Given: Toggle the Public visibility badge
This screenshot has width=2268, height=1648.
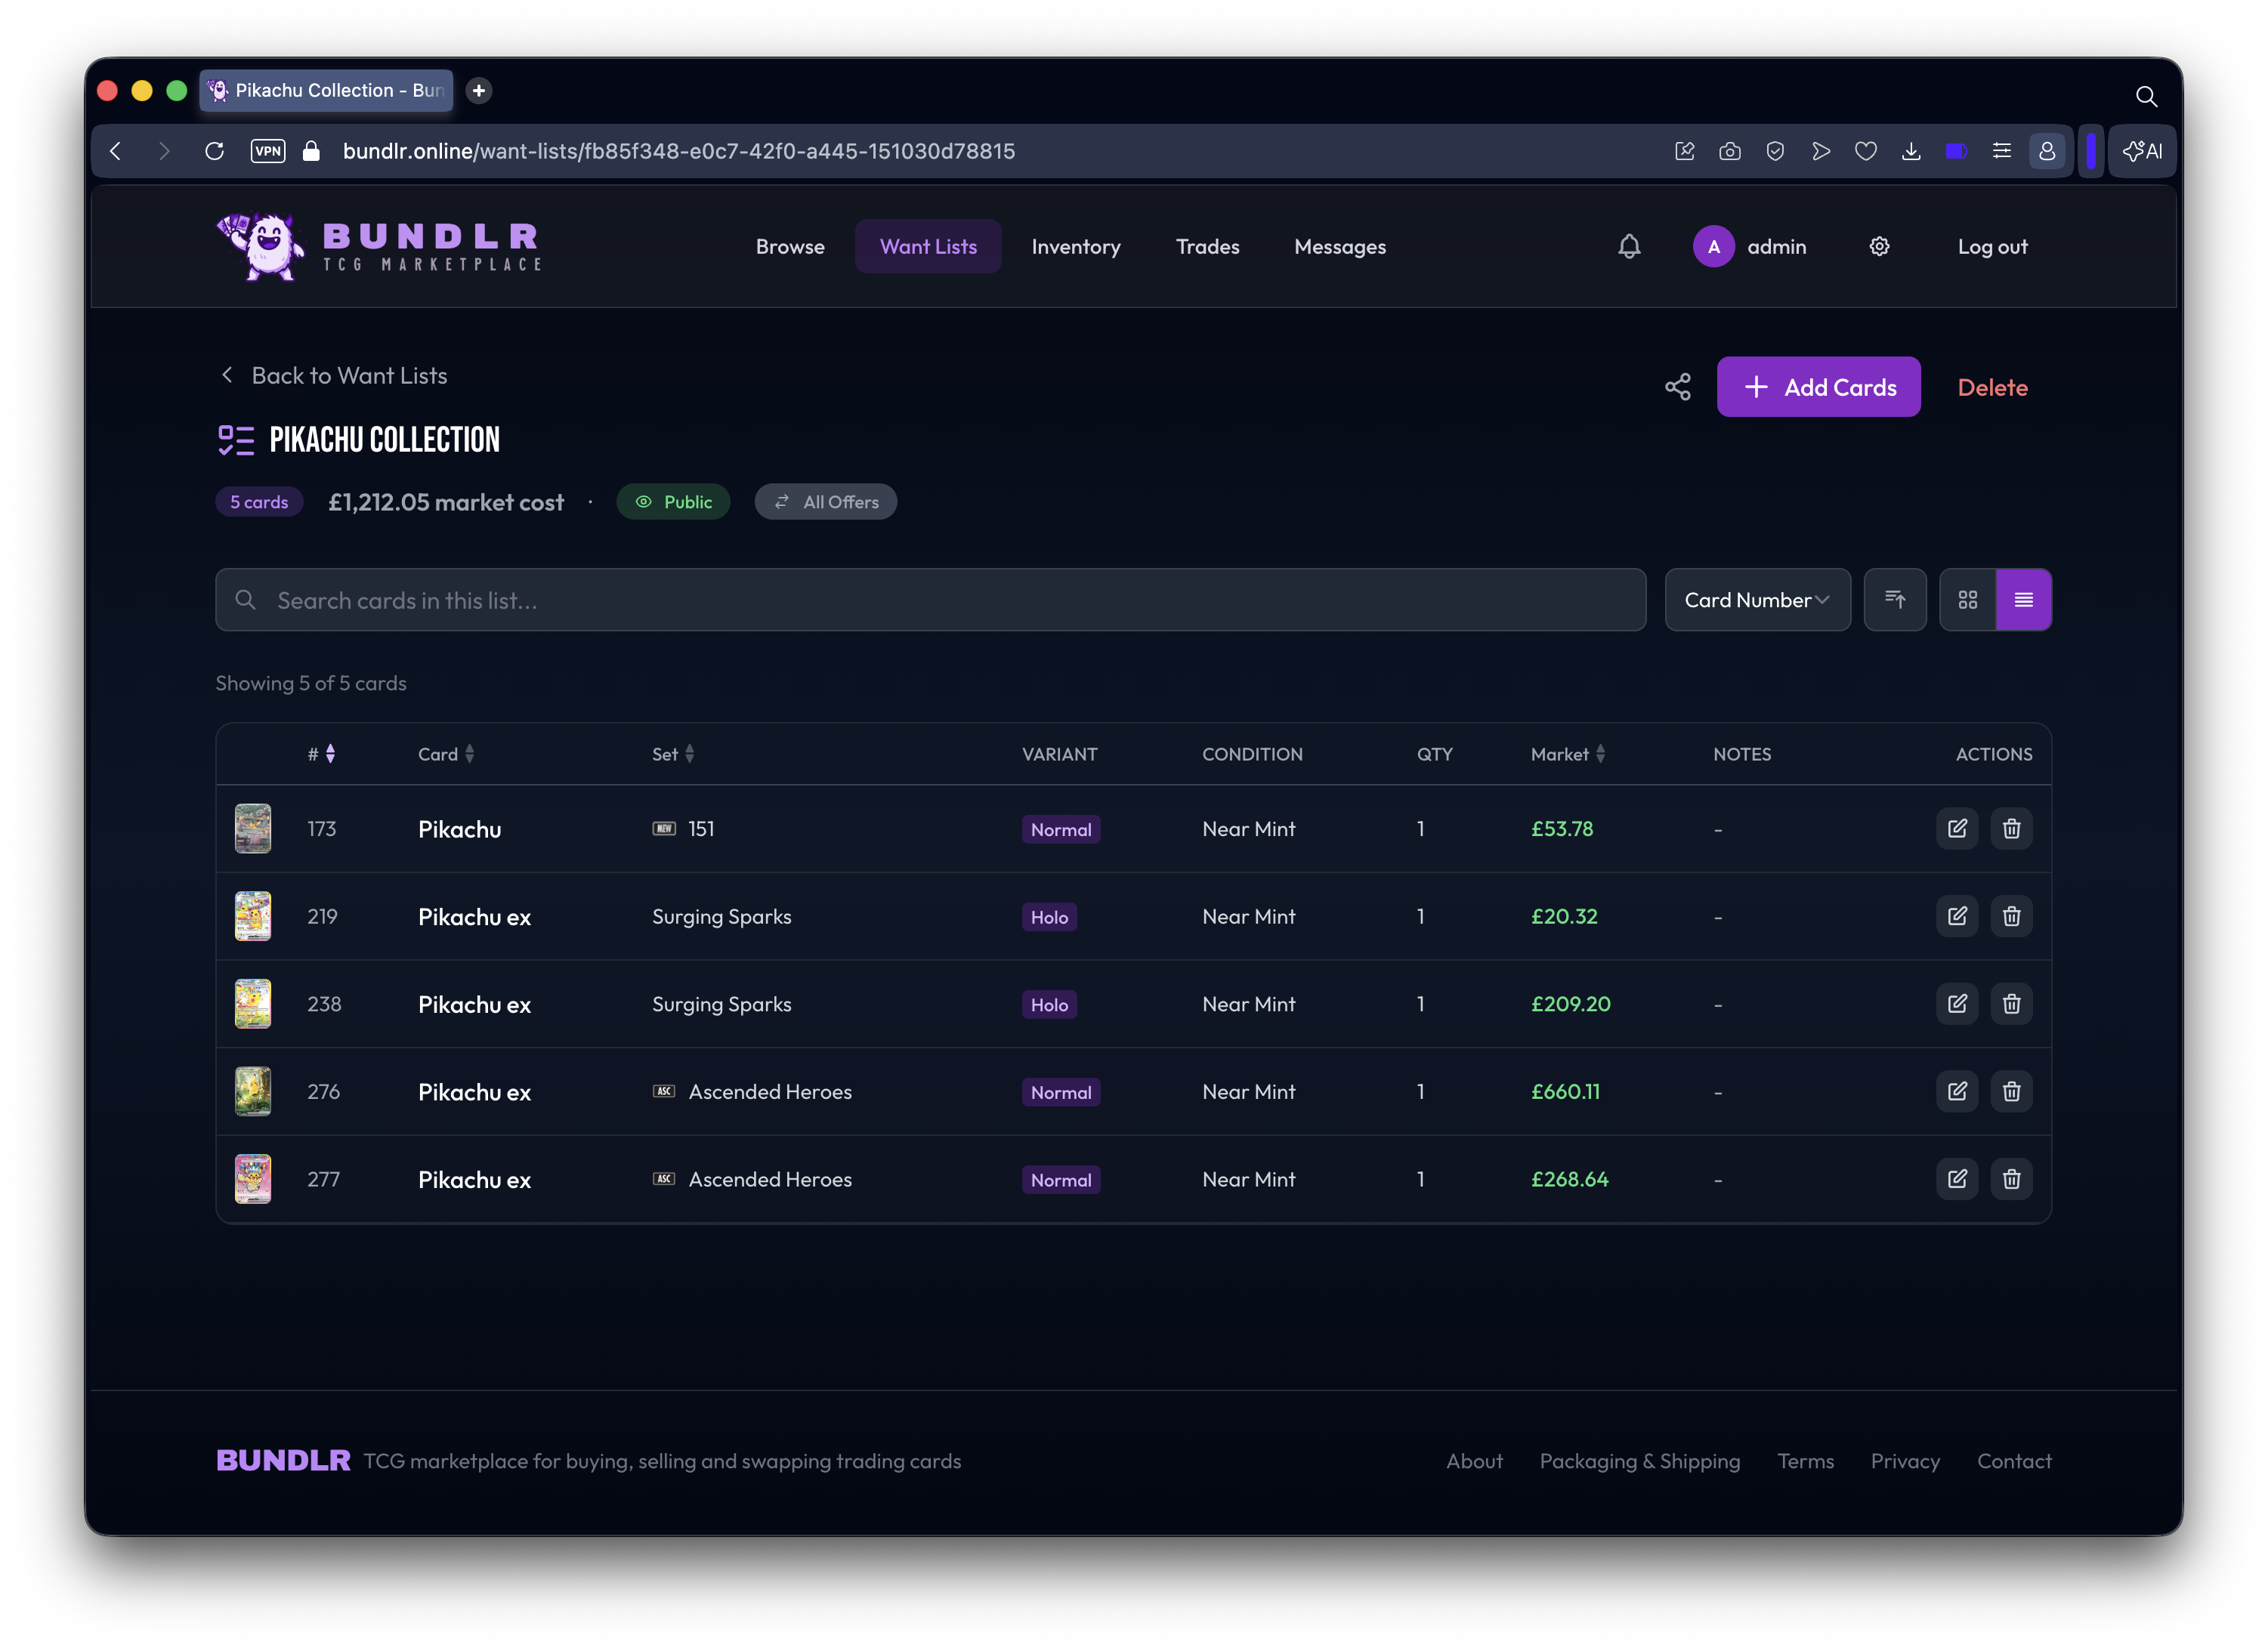Looking at the screenshot, I should click(x=673, y=501).
